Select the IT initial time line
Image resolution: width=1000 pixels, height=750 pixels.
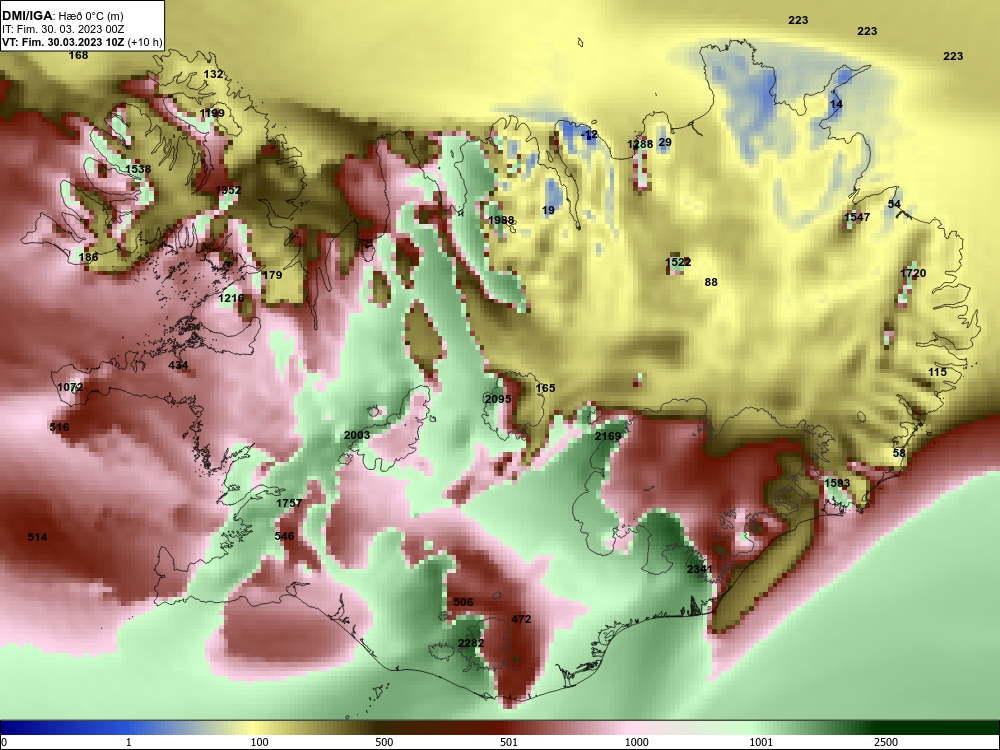pos(63,29)
